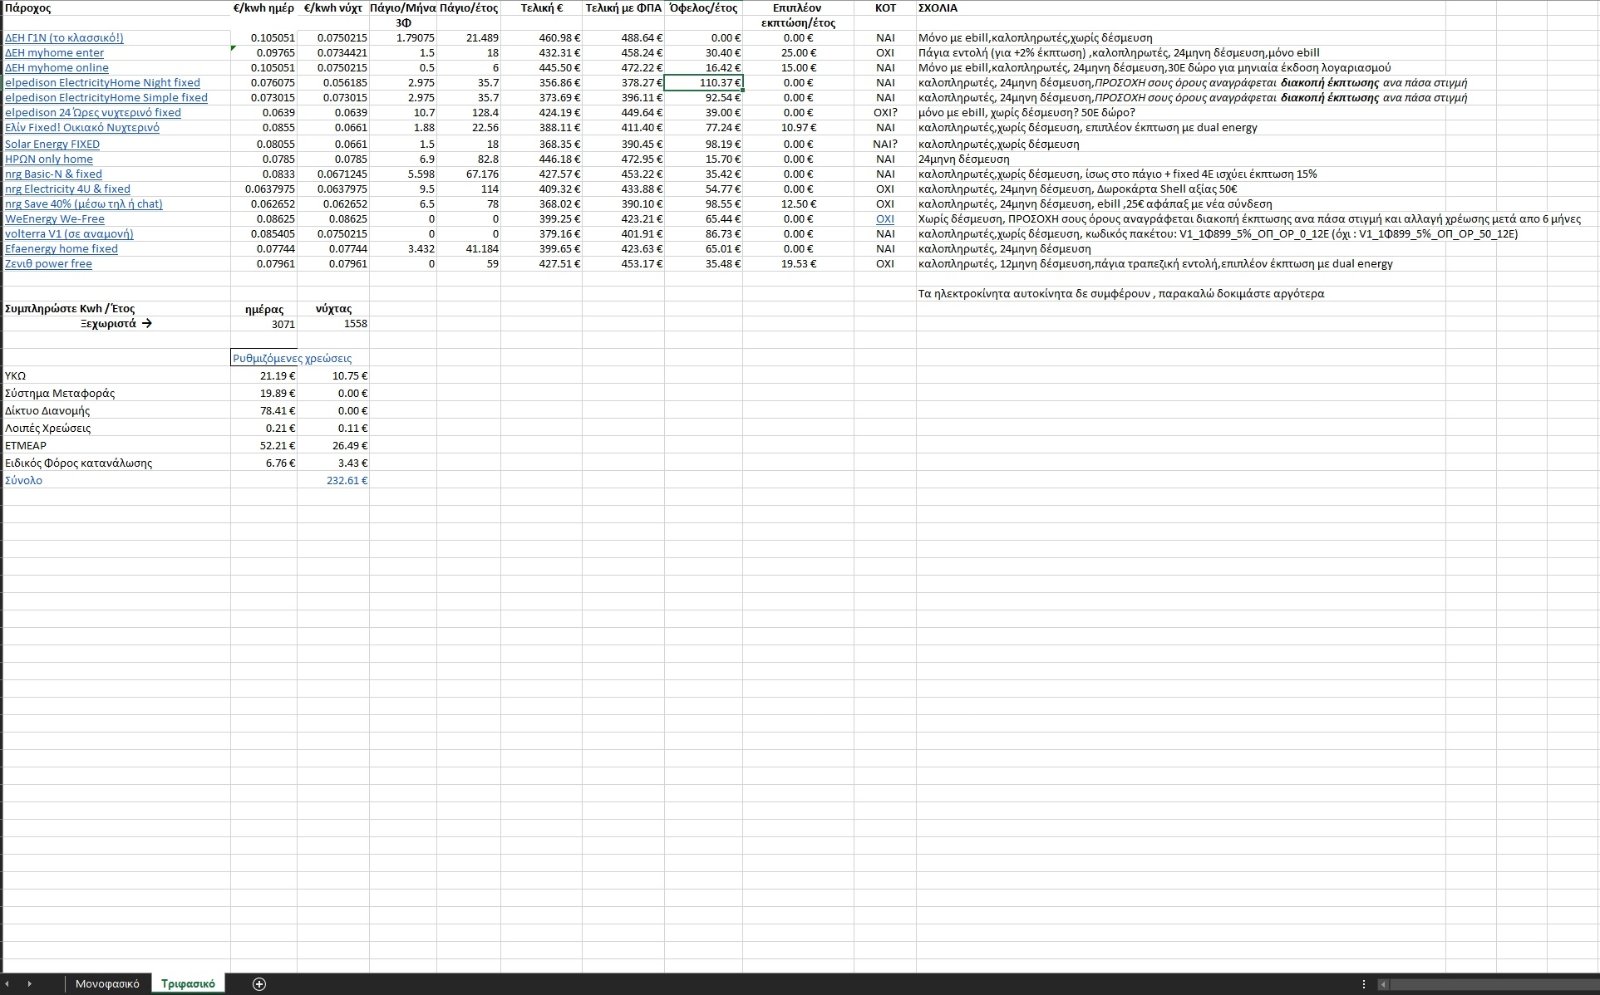Switch to the Μονοφασικό sheet tab
The height and width of the screenshot is (995, 1600).
coord(107,984)
